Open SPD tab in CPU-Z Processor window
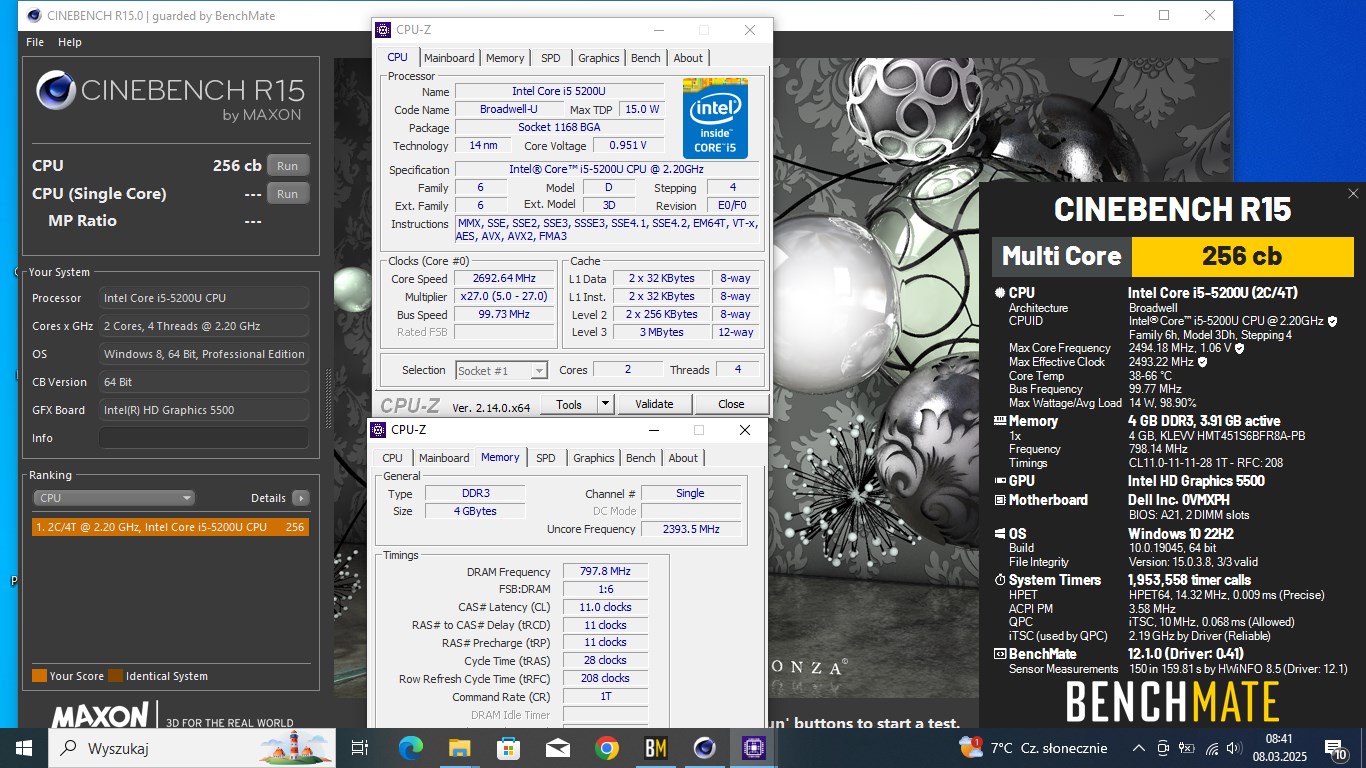Image resolution: width=1366 pixels, height=768 pixels. pyautogui.click(x=551, y=58)
